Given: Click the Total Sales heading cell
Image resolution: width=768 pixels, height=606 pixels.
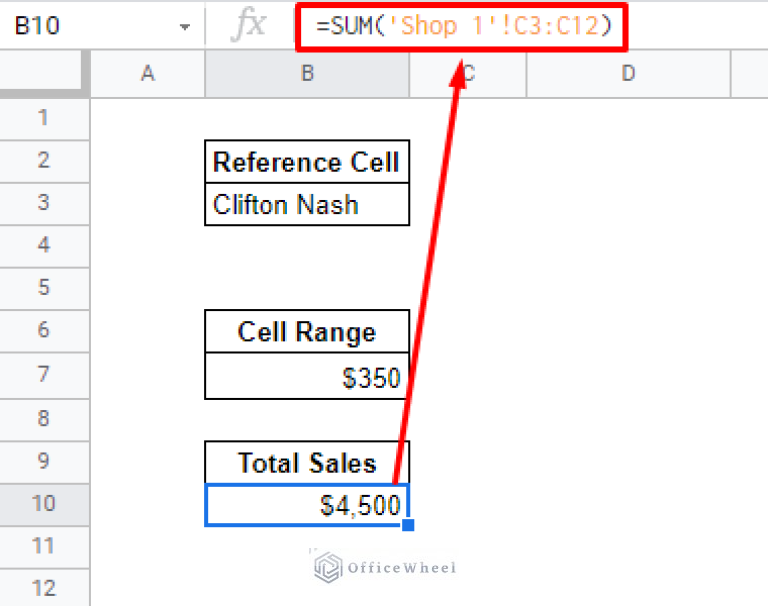Looking at the screenshot, I should tap(306, 462).
